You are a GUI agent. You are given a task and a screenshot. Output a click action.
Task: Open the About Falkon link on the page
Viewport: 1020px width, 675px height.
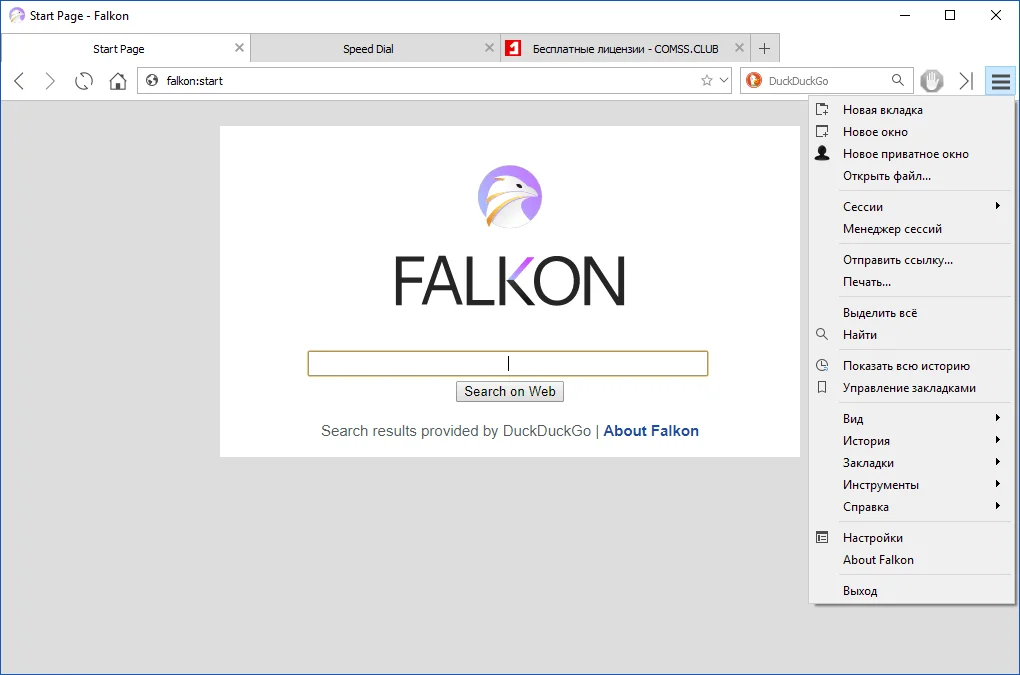point(651,430)
